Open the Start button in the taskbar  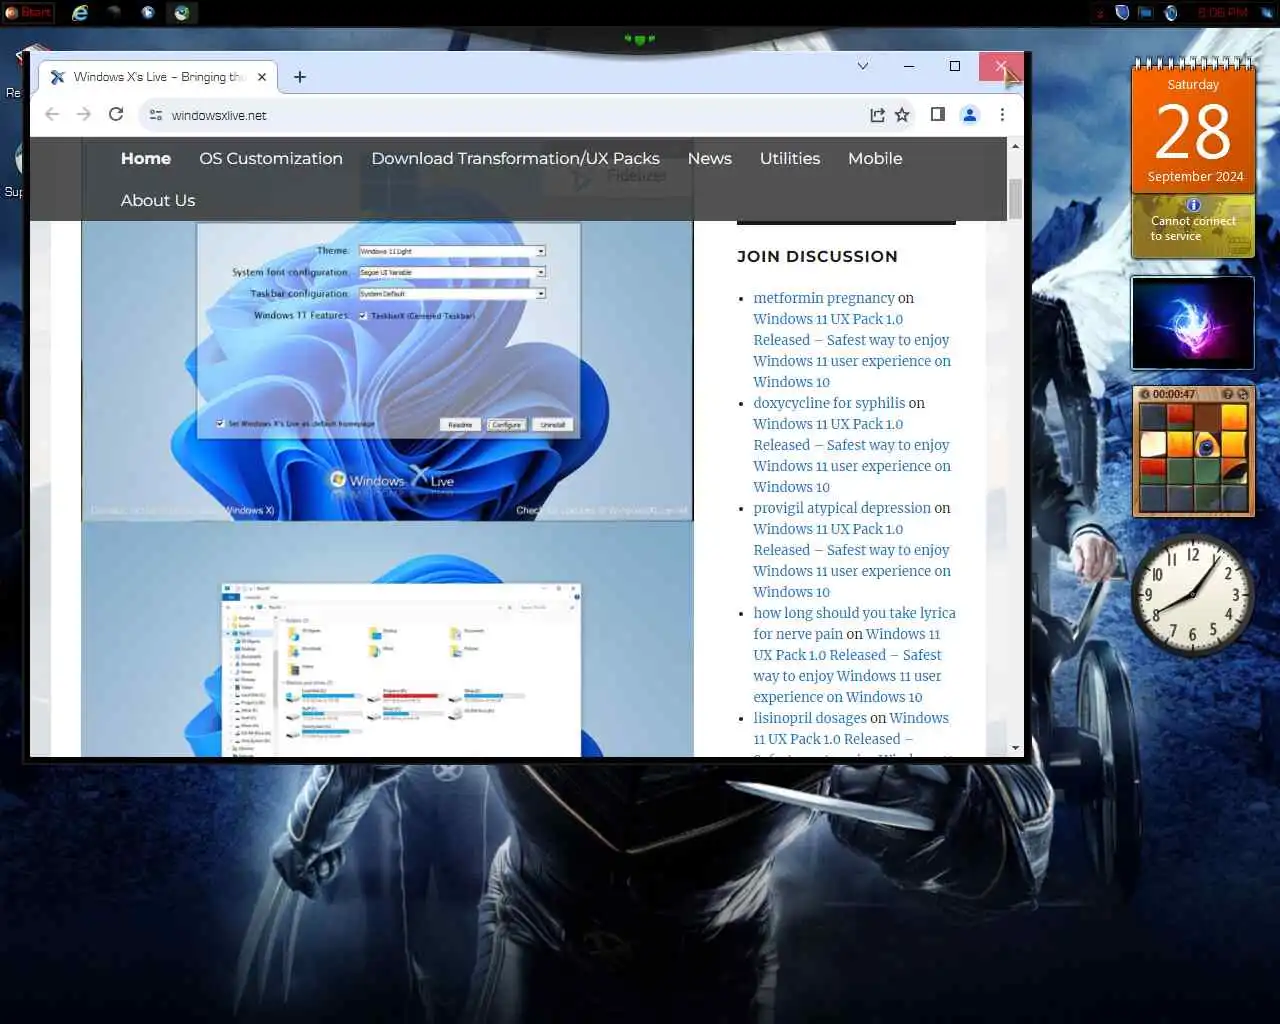pyautogui.click(x=28, y=13)
